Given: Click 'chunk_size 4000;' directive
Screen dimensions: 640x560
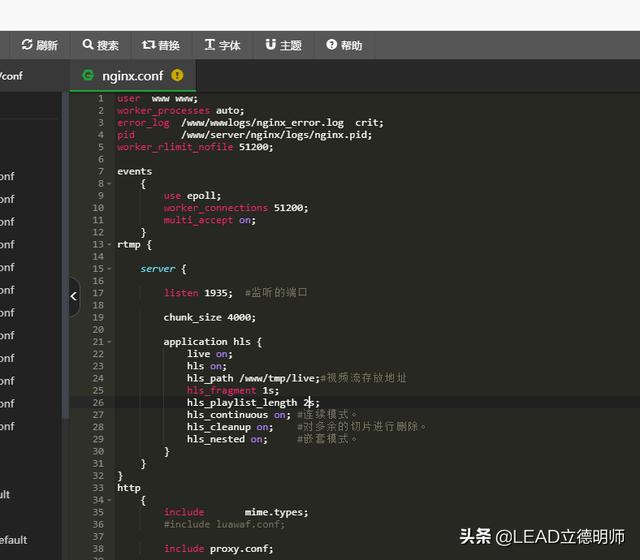Looking at the screenshot, I should point(210,318).
